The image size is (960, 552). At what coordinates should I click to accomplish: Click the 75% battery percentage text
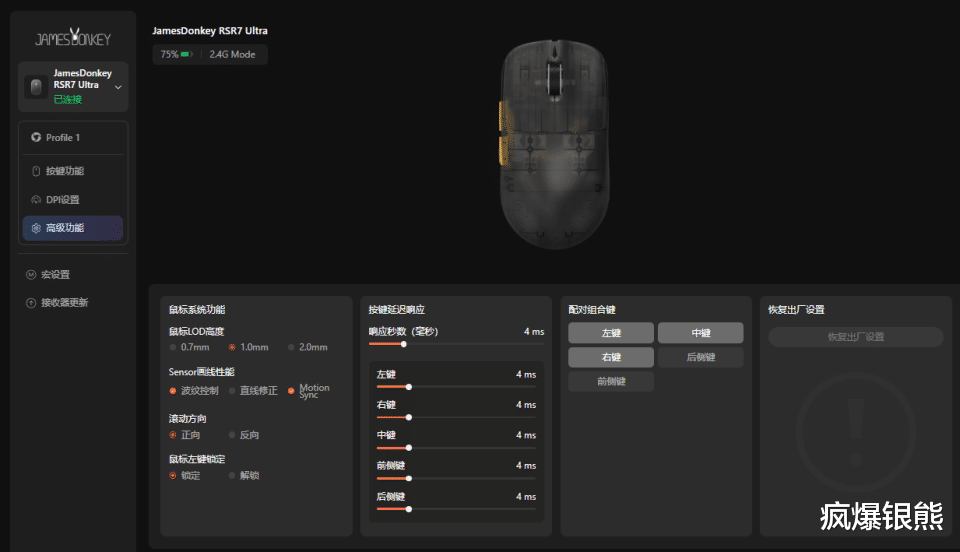pos(169,54)
